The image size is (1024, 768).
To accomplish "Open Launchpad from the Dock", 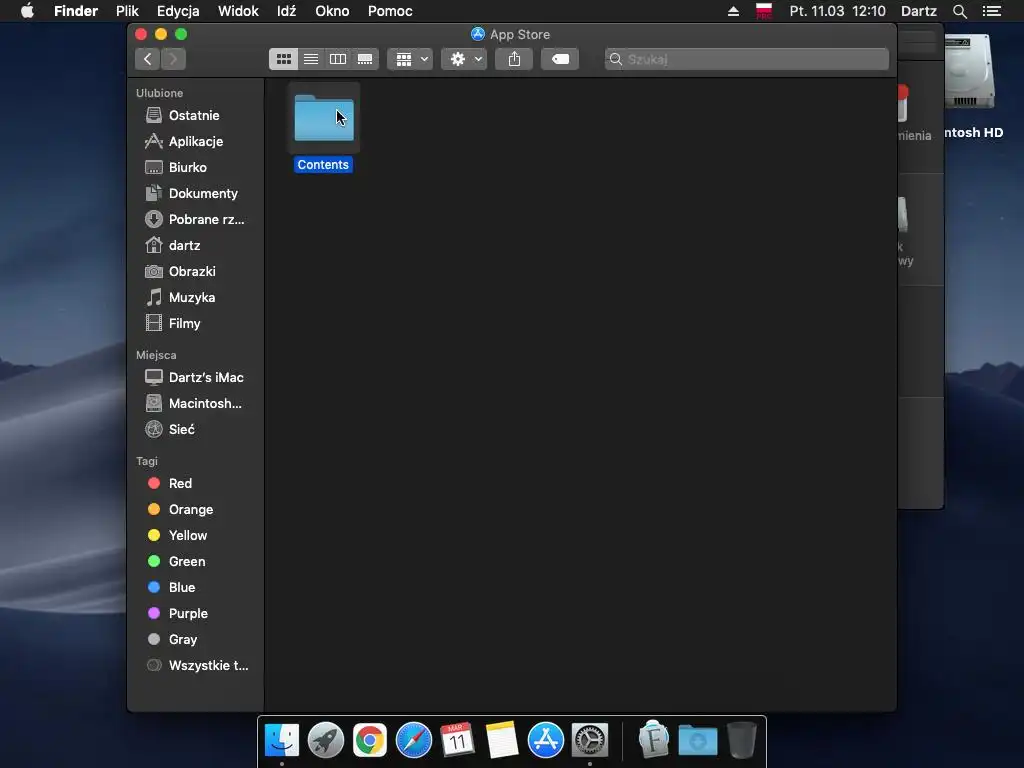I will pos(325,740).
